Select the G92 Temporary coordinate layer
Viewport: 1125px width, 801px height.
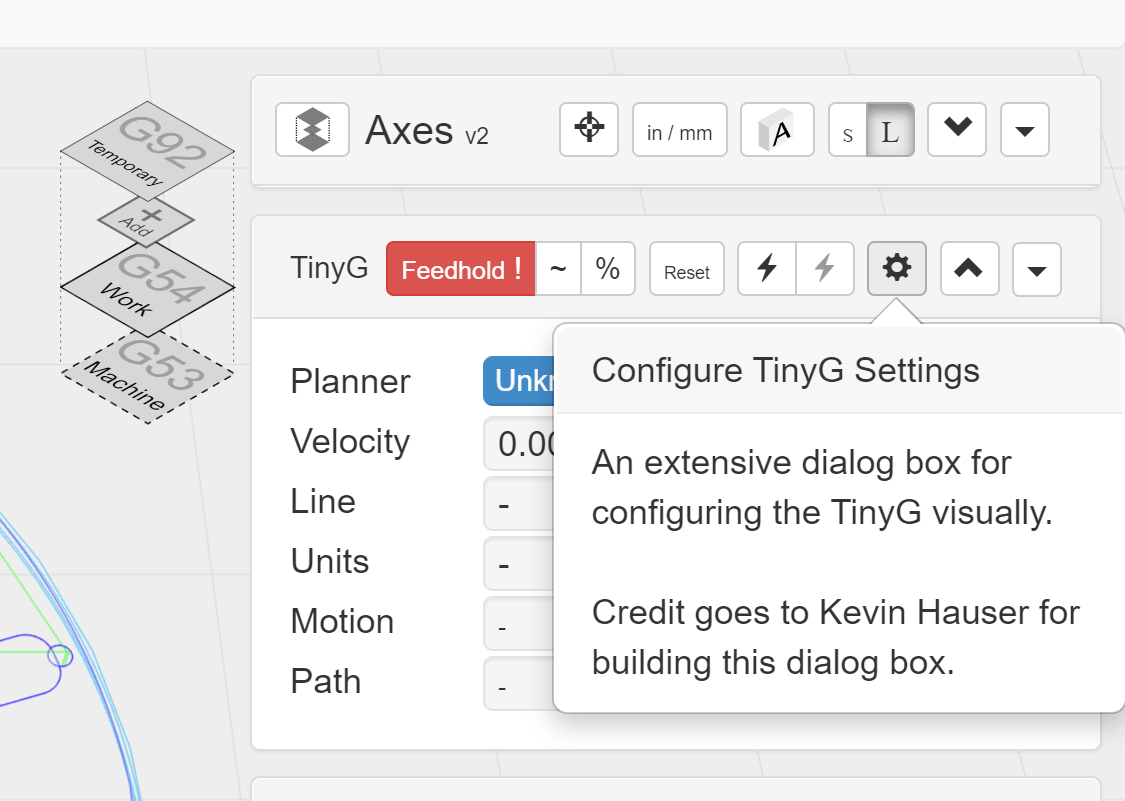coord(148,151)
